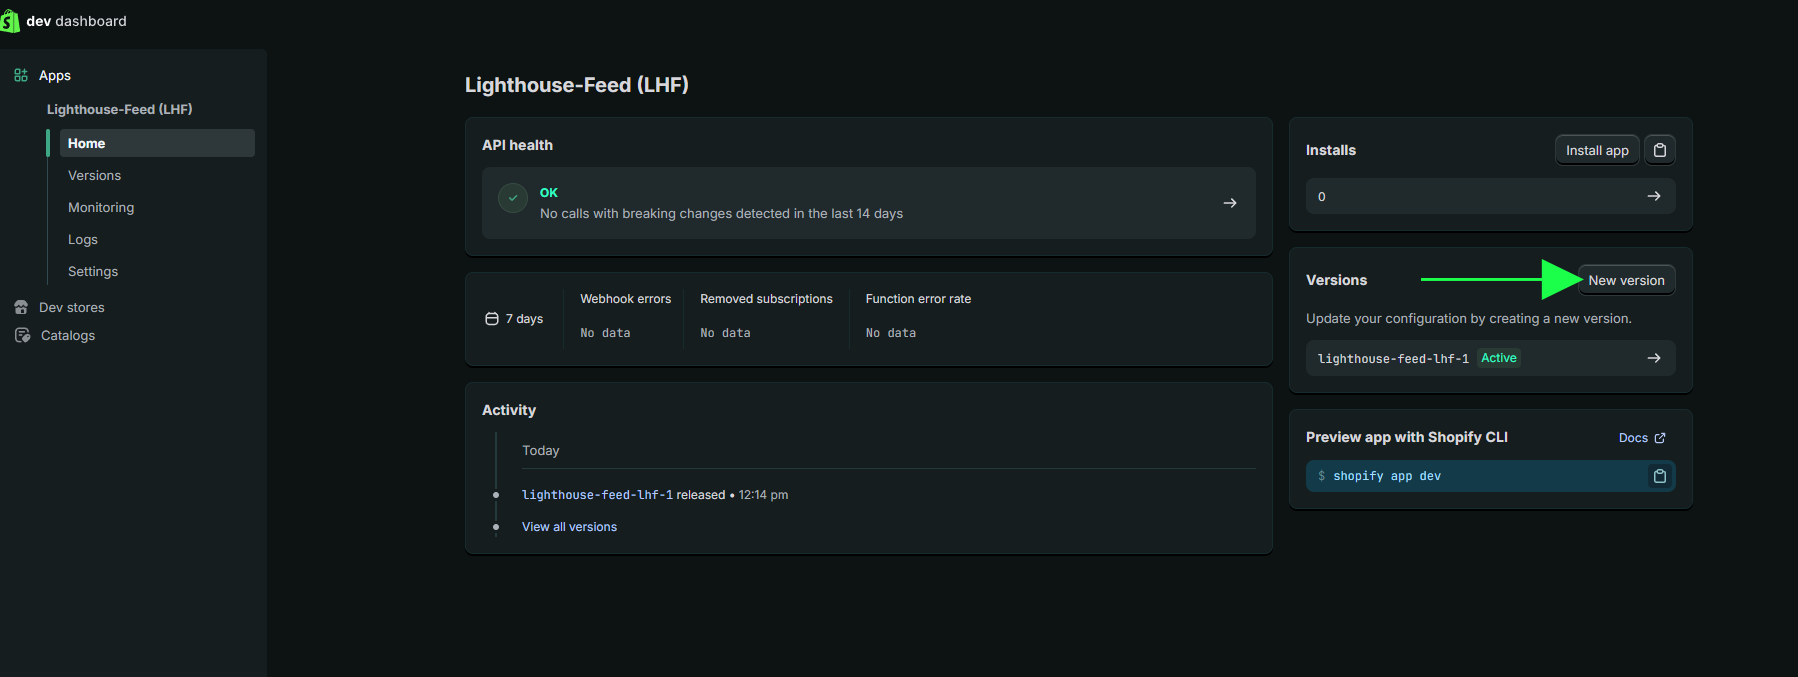Viewport: 1798px width, 677px height.
Task: Click Function error rate metric label
Action: 918,299
